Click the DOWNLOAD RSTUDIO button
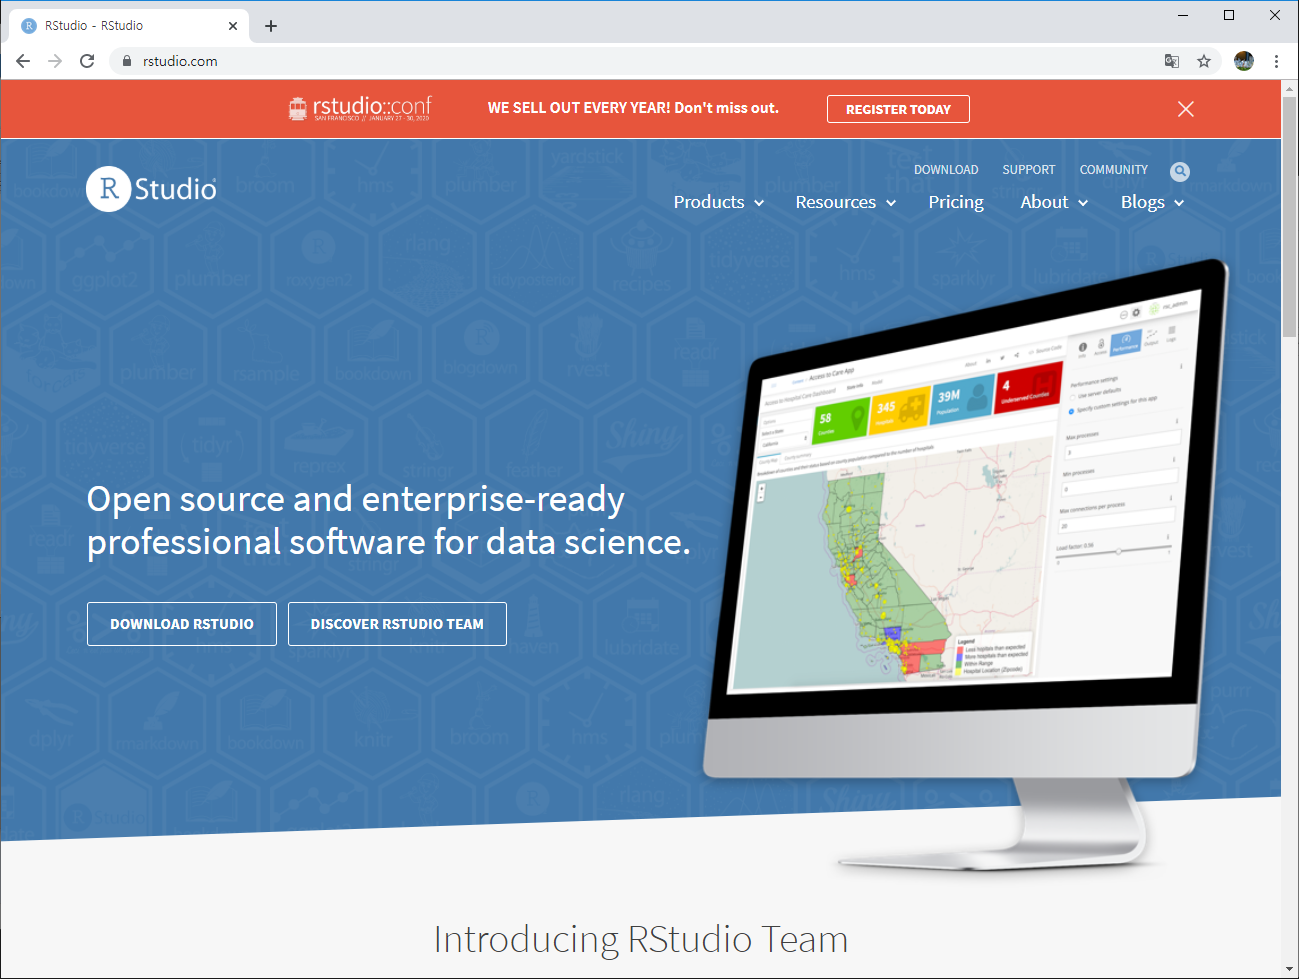 182,624
